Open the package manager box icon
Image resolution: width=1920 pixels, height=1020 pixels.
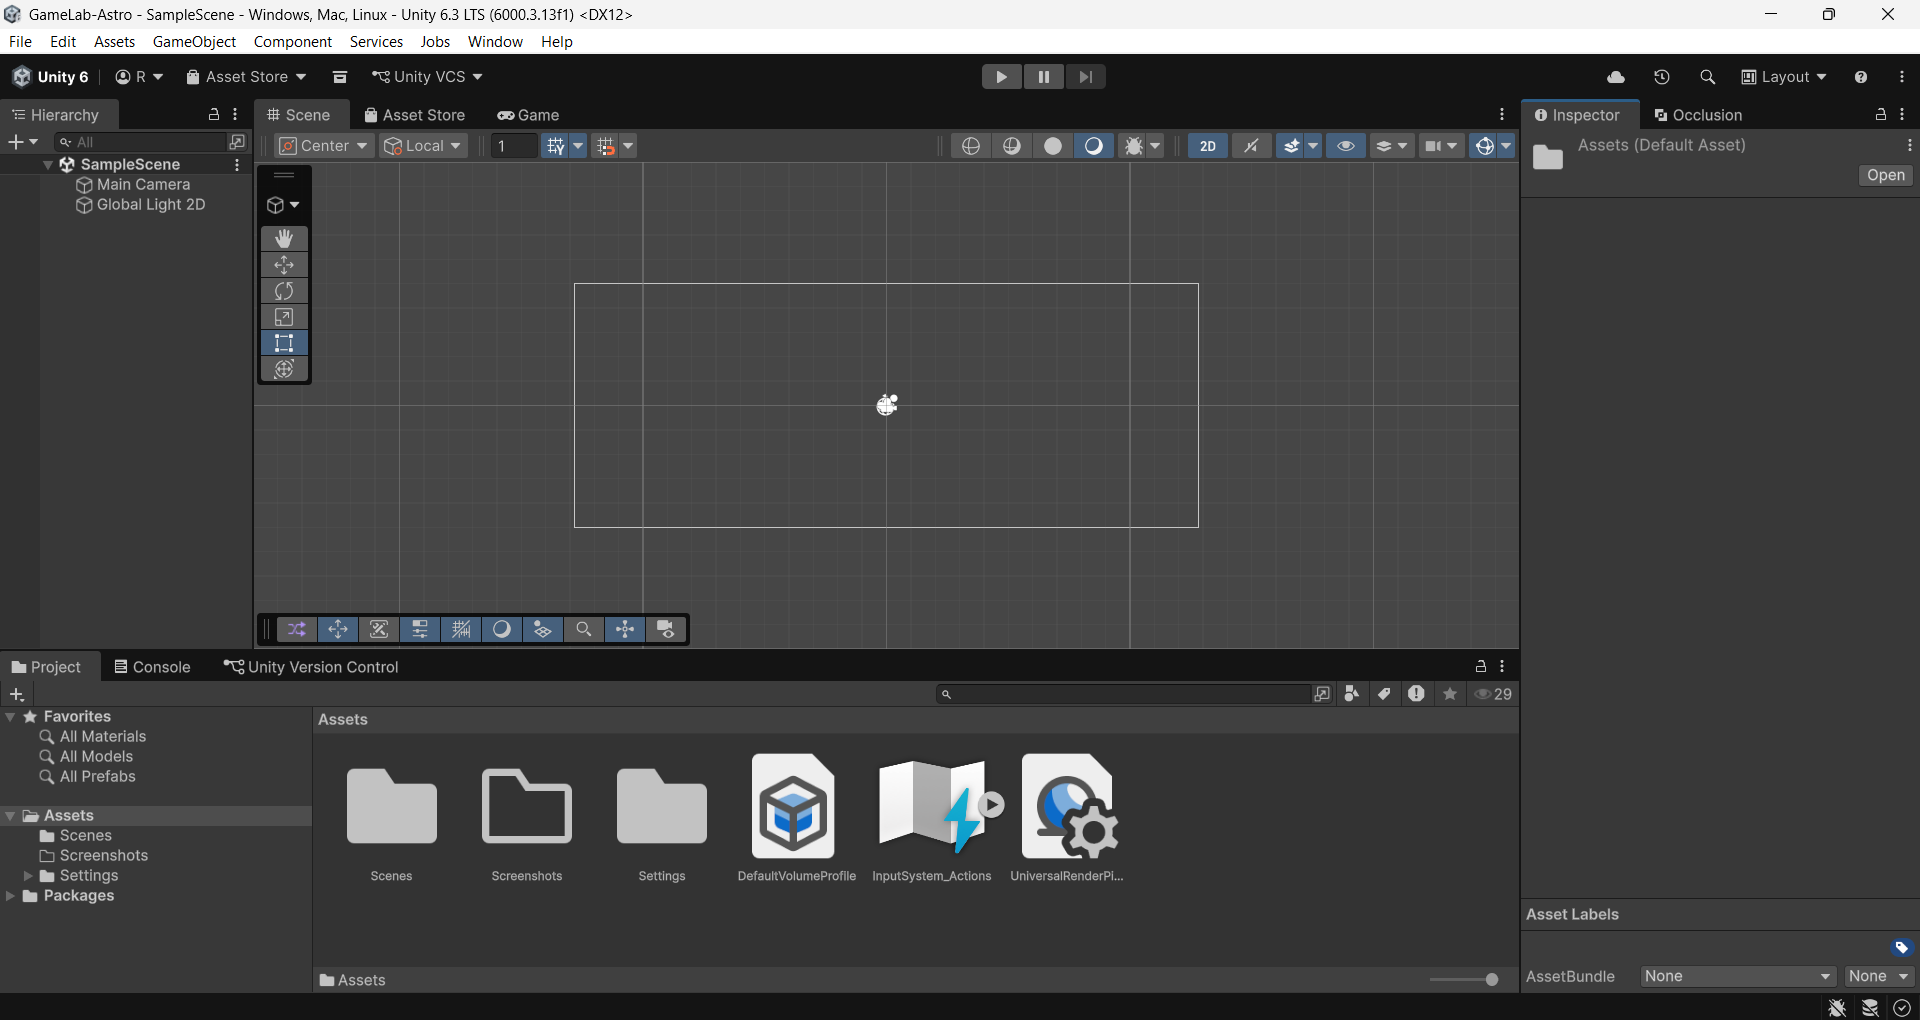point(340,77)
